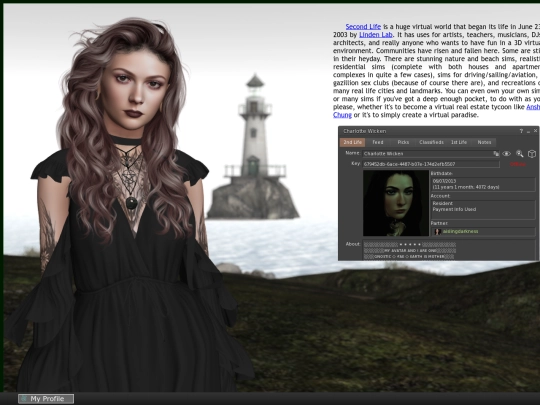Click the help question mark icon

[521, 131]
